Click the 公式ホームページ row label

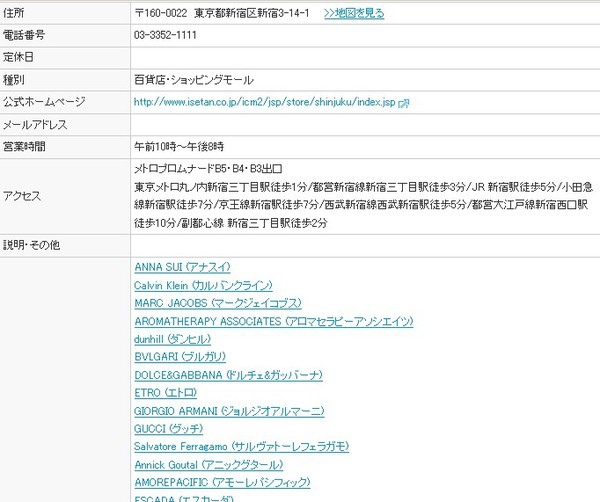pyautogui.click(x=44, y=102)
